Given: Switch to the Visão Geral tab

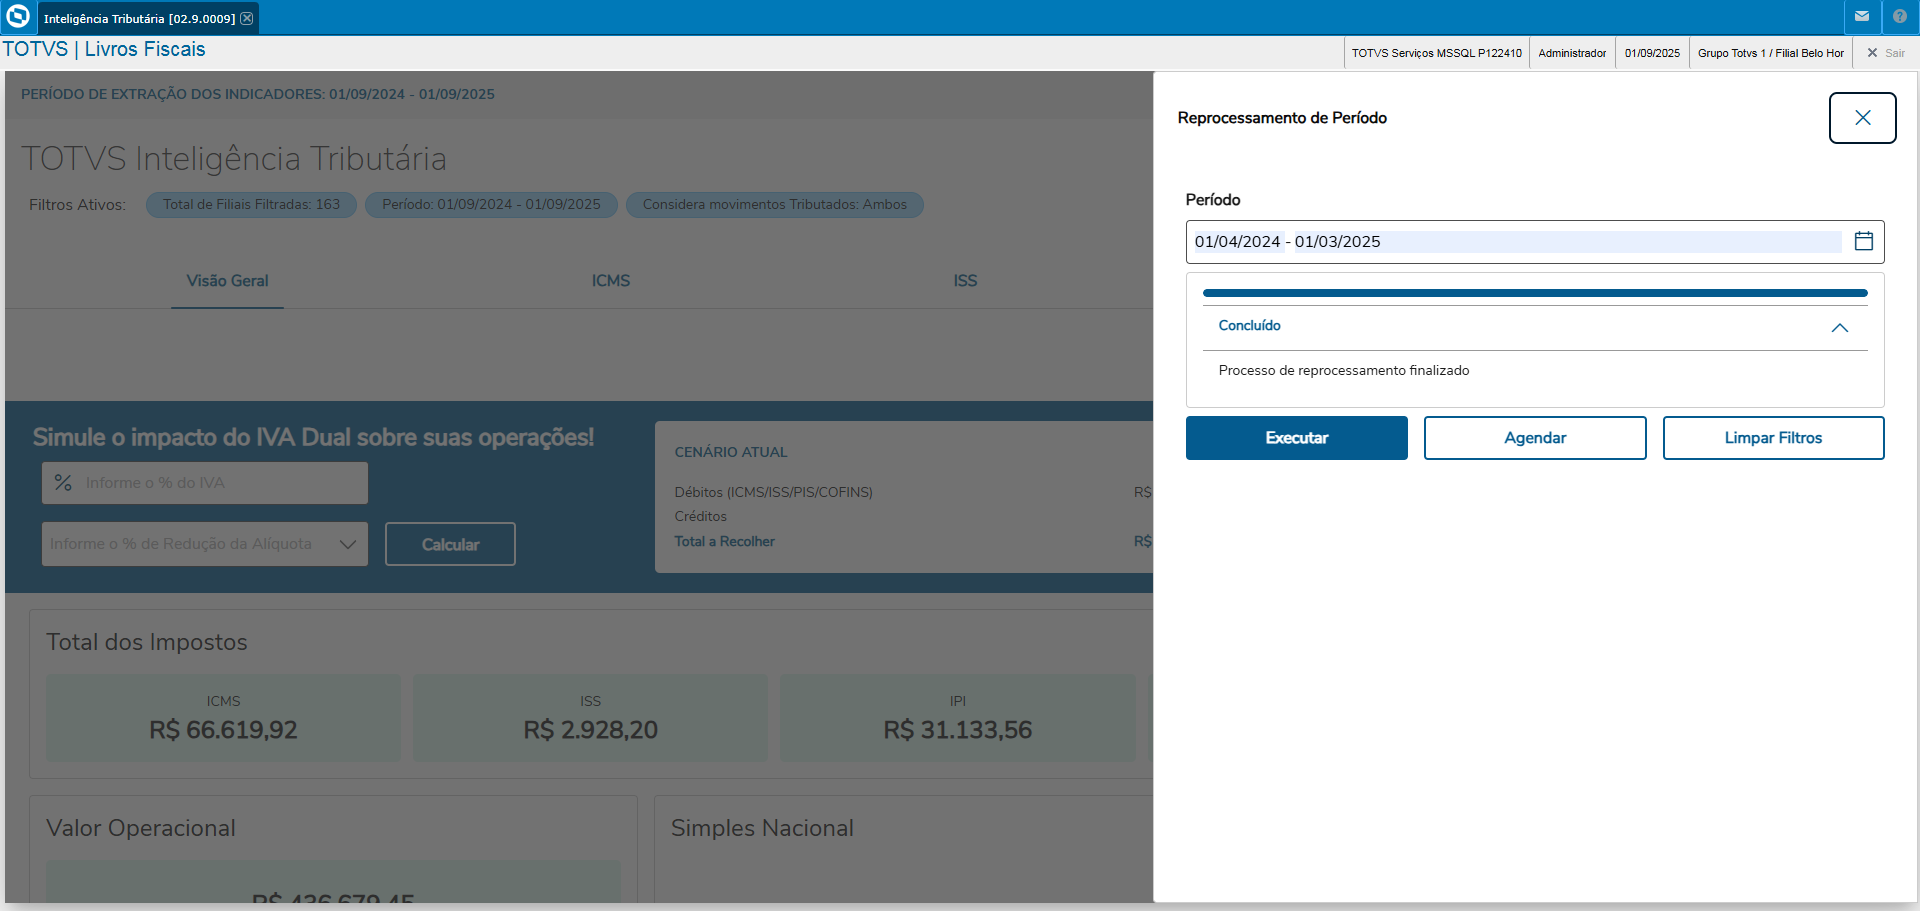Looking at the screenshot, I should (227, 281).
